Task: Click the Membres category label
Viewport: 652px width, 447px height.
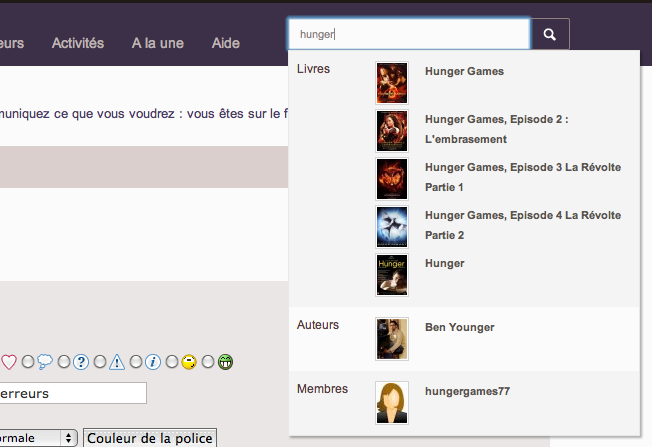Action: tap(322, 389)
